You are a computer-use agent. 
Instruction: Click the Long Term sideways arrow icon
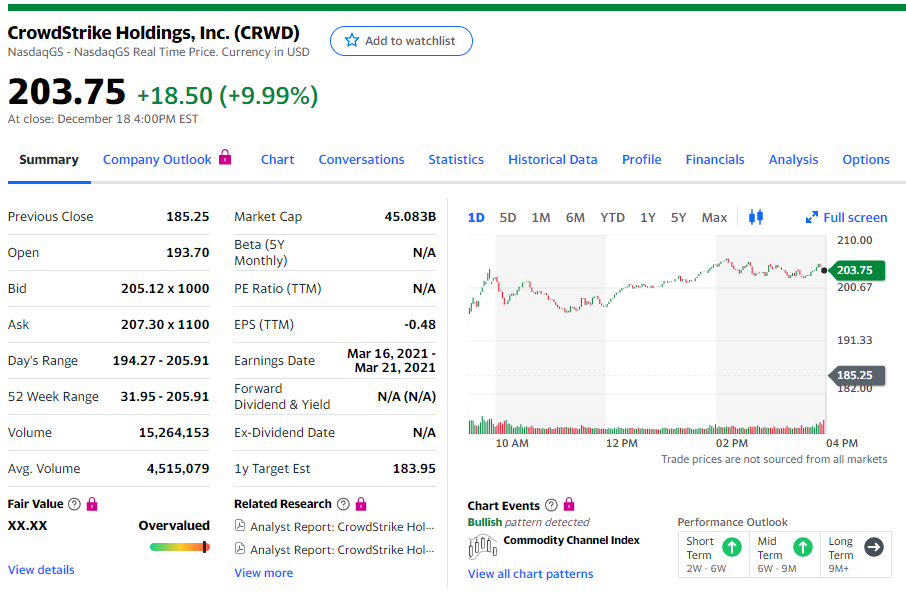pos(873,547)
